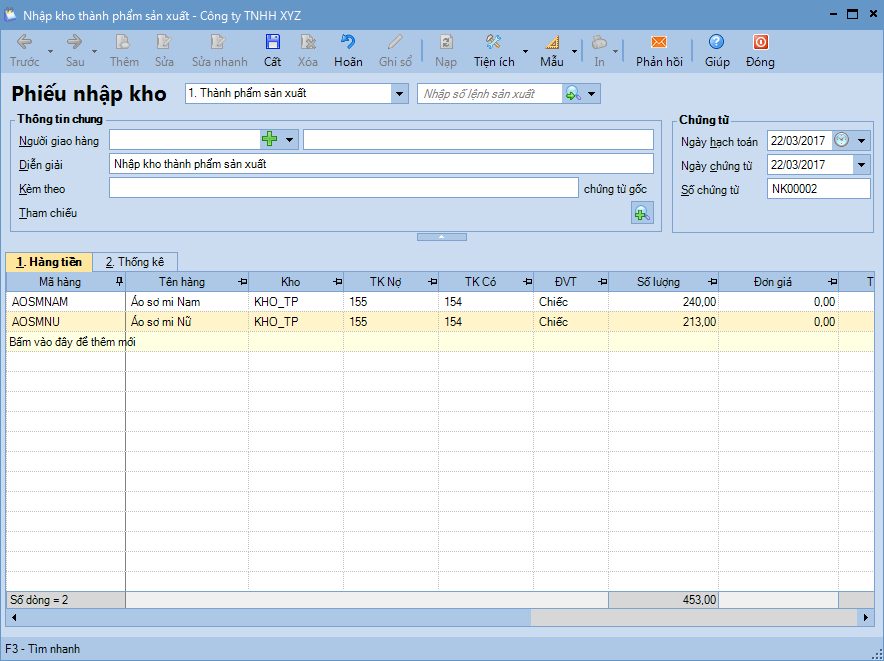This screenshot has height=661, width=884.
Task: Click the Hoãn undo icon
Action: coord(348,43)
